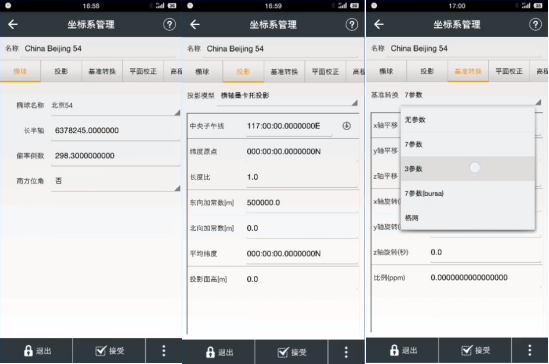Tap the back arrow on the middle screen
Screen dimensions: 549x364
tap(195, 24)
